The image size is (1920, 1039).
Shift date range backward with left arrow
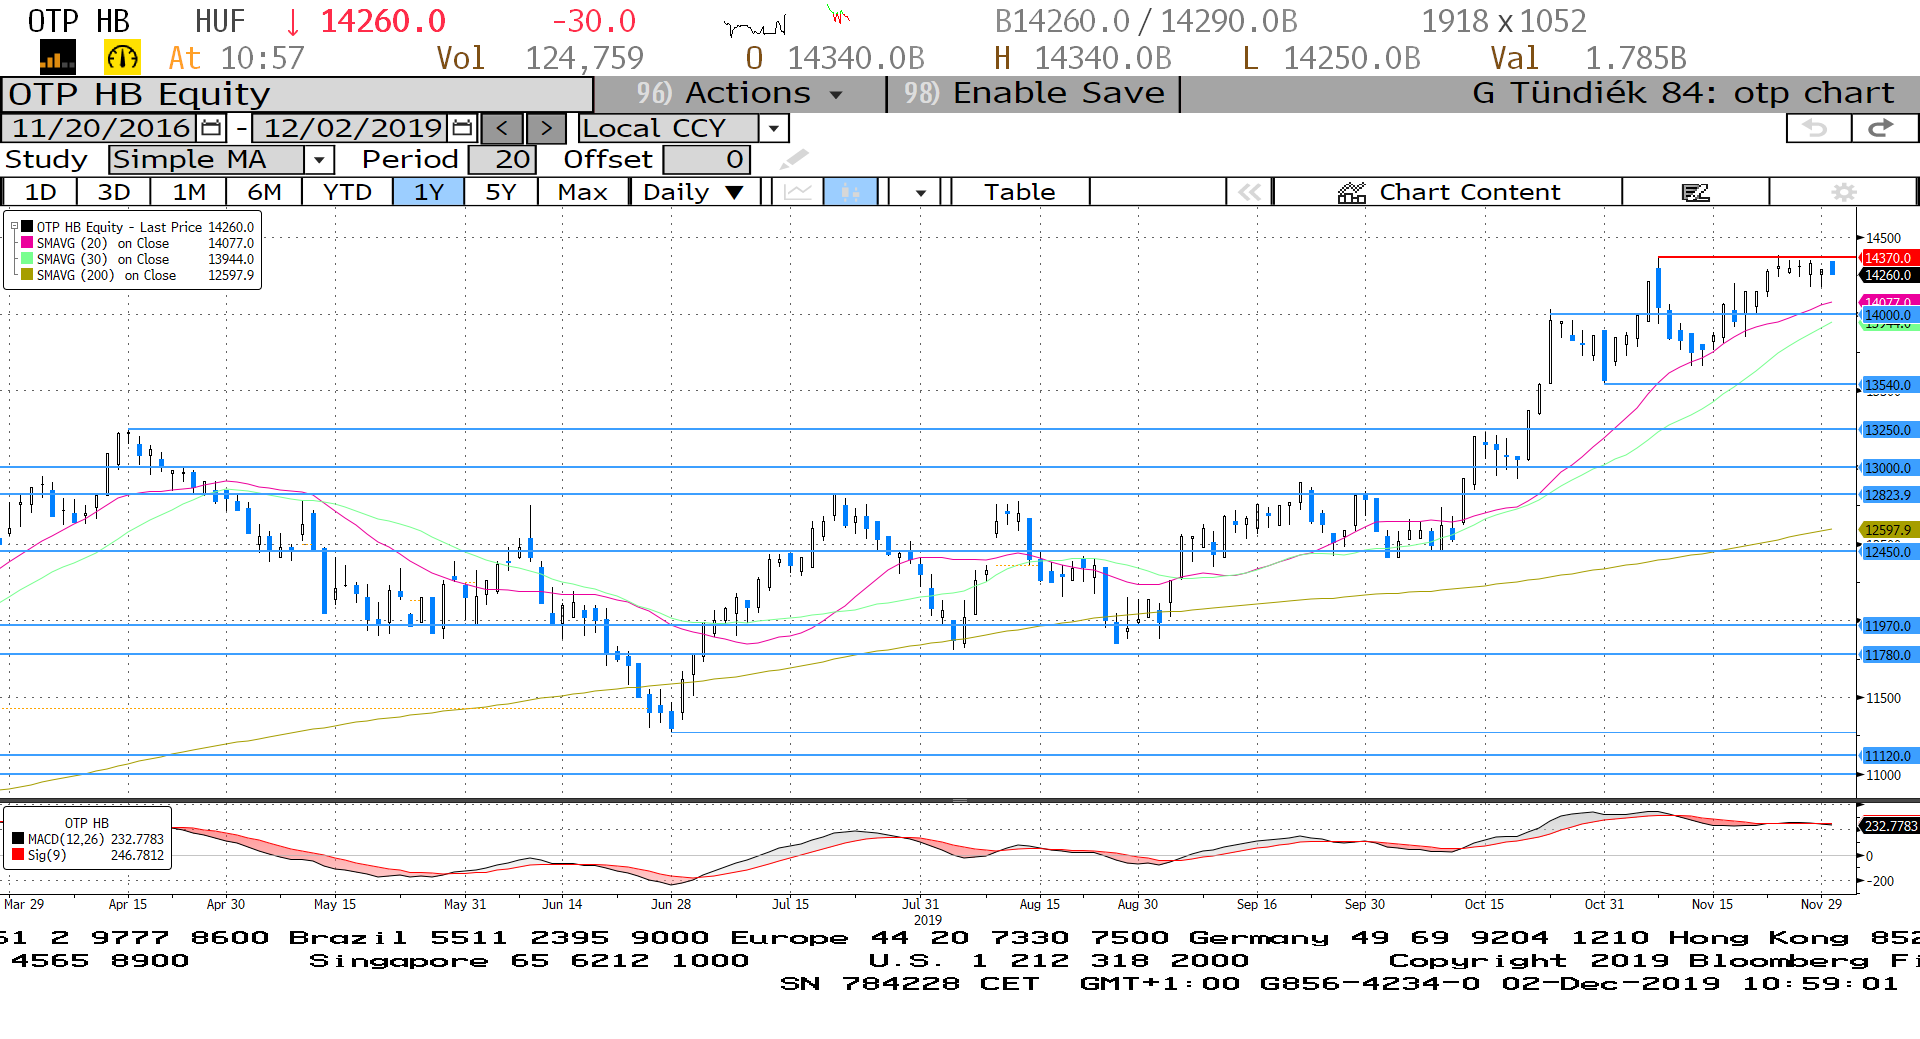point(502,128)
